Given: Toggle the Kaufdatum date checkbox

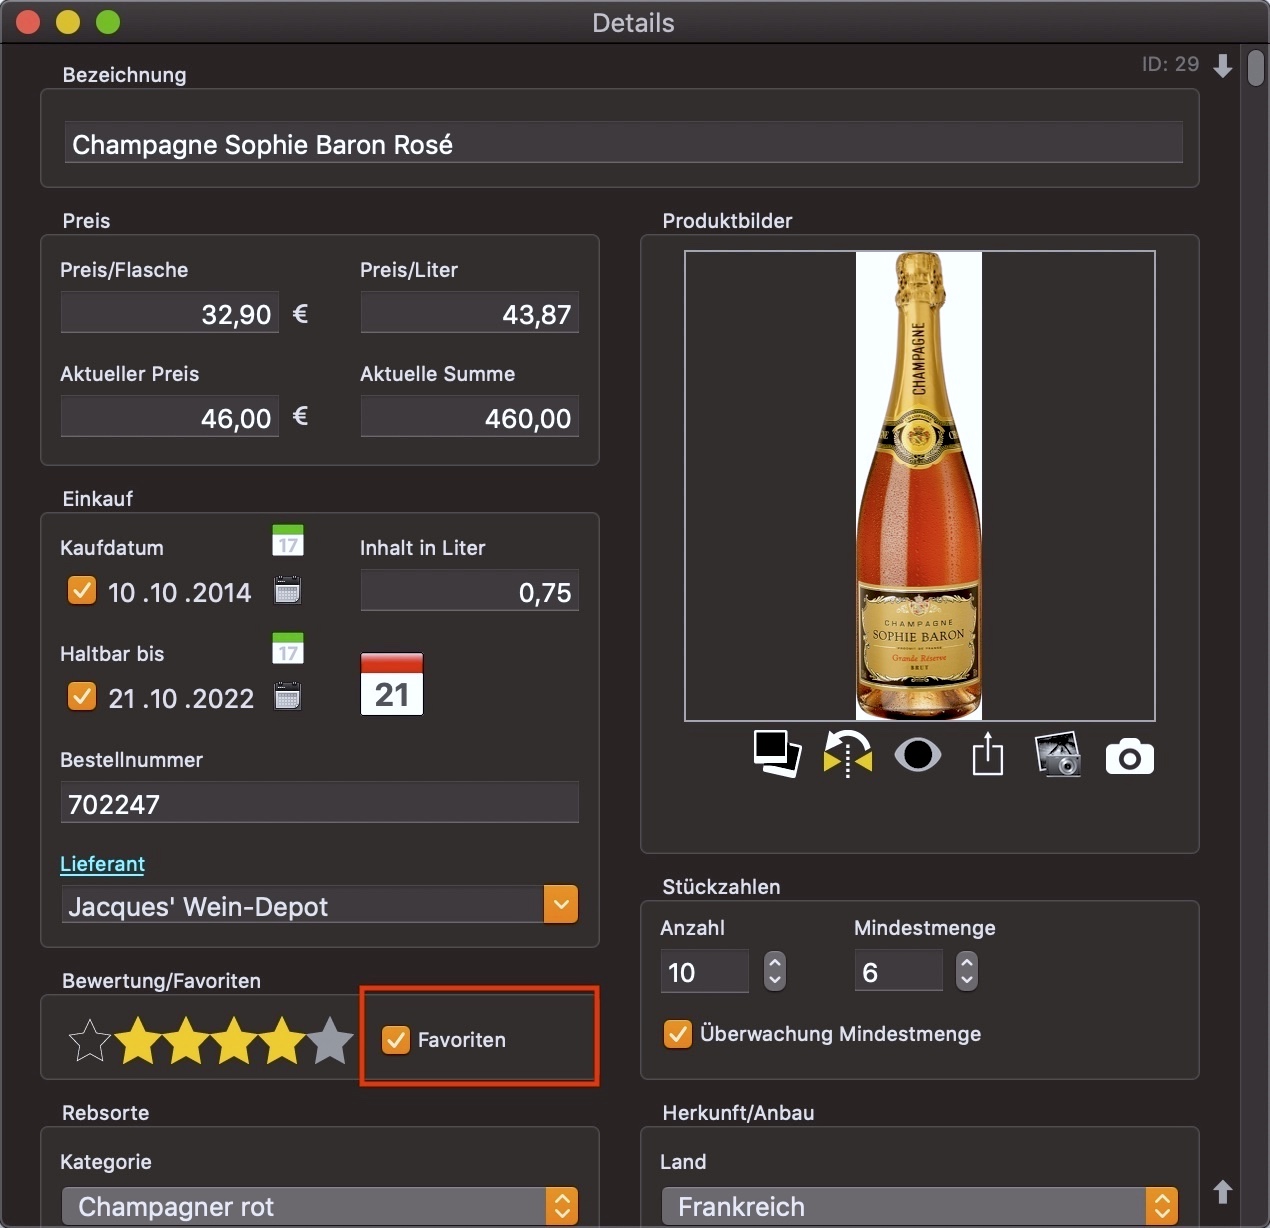Looking at the screenshot, I should point(82,590).
